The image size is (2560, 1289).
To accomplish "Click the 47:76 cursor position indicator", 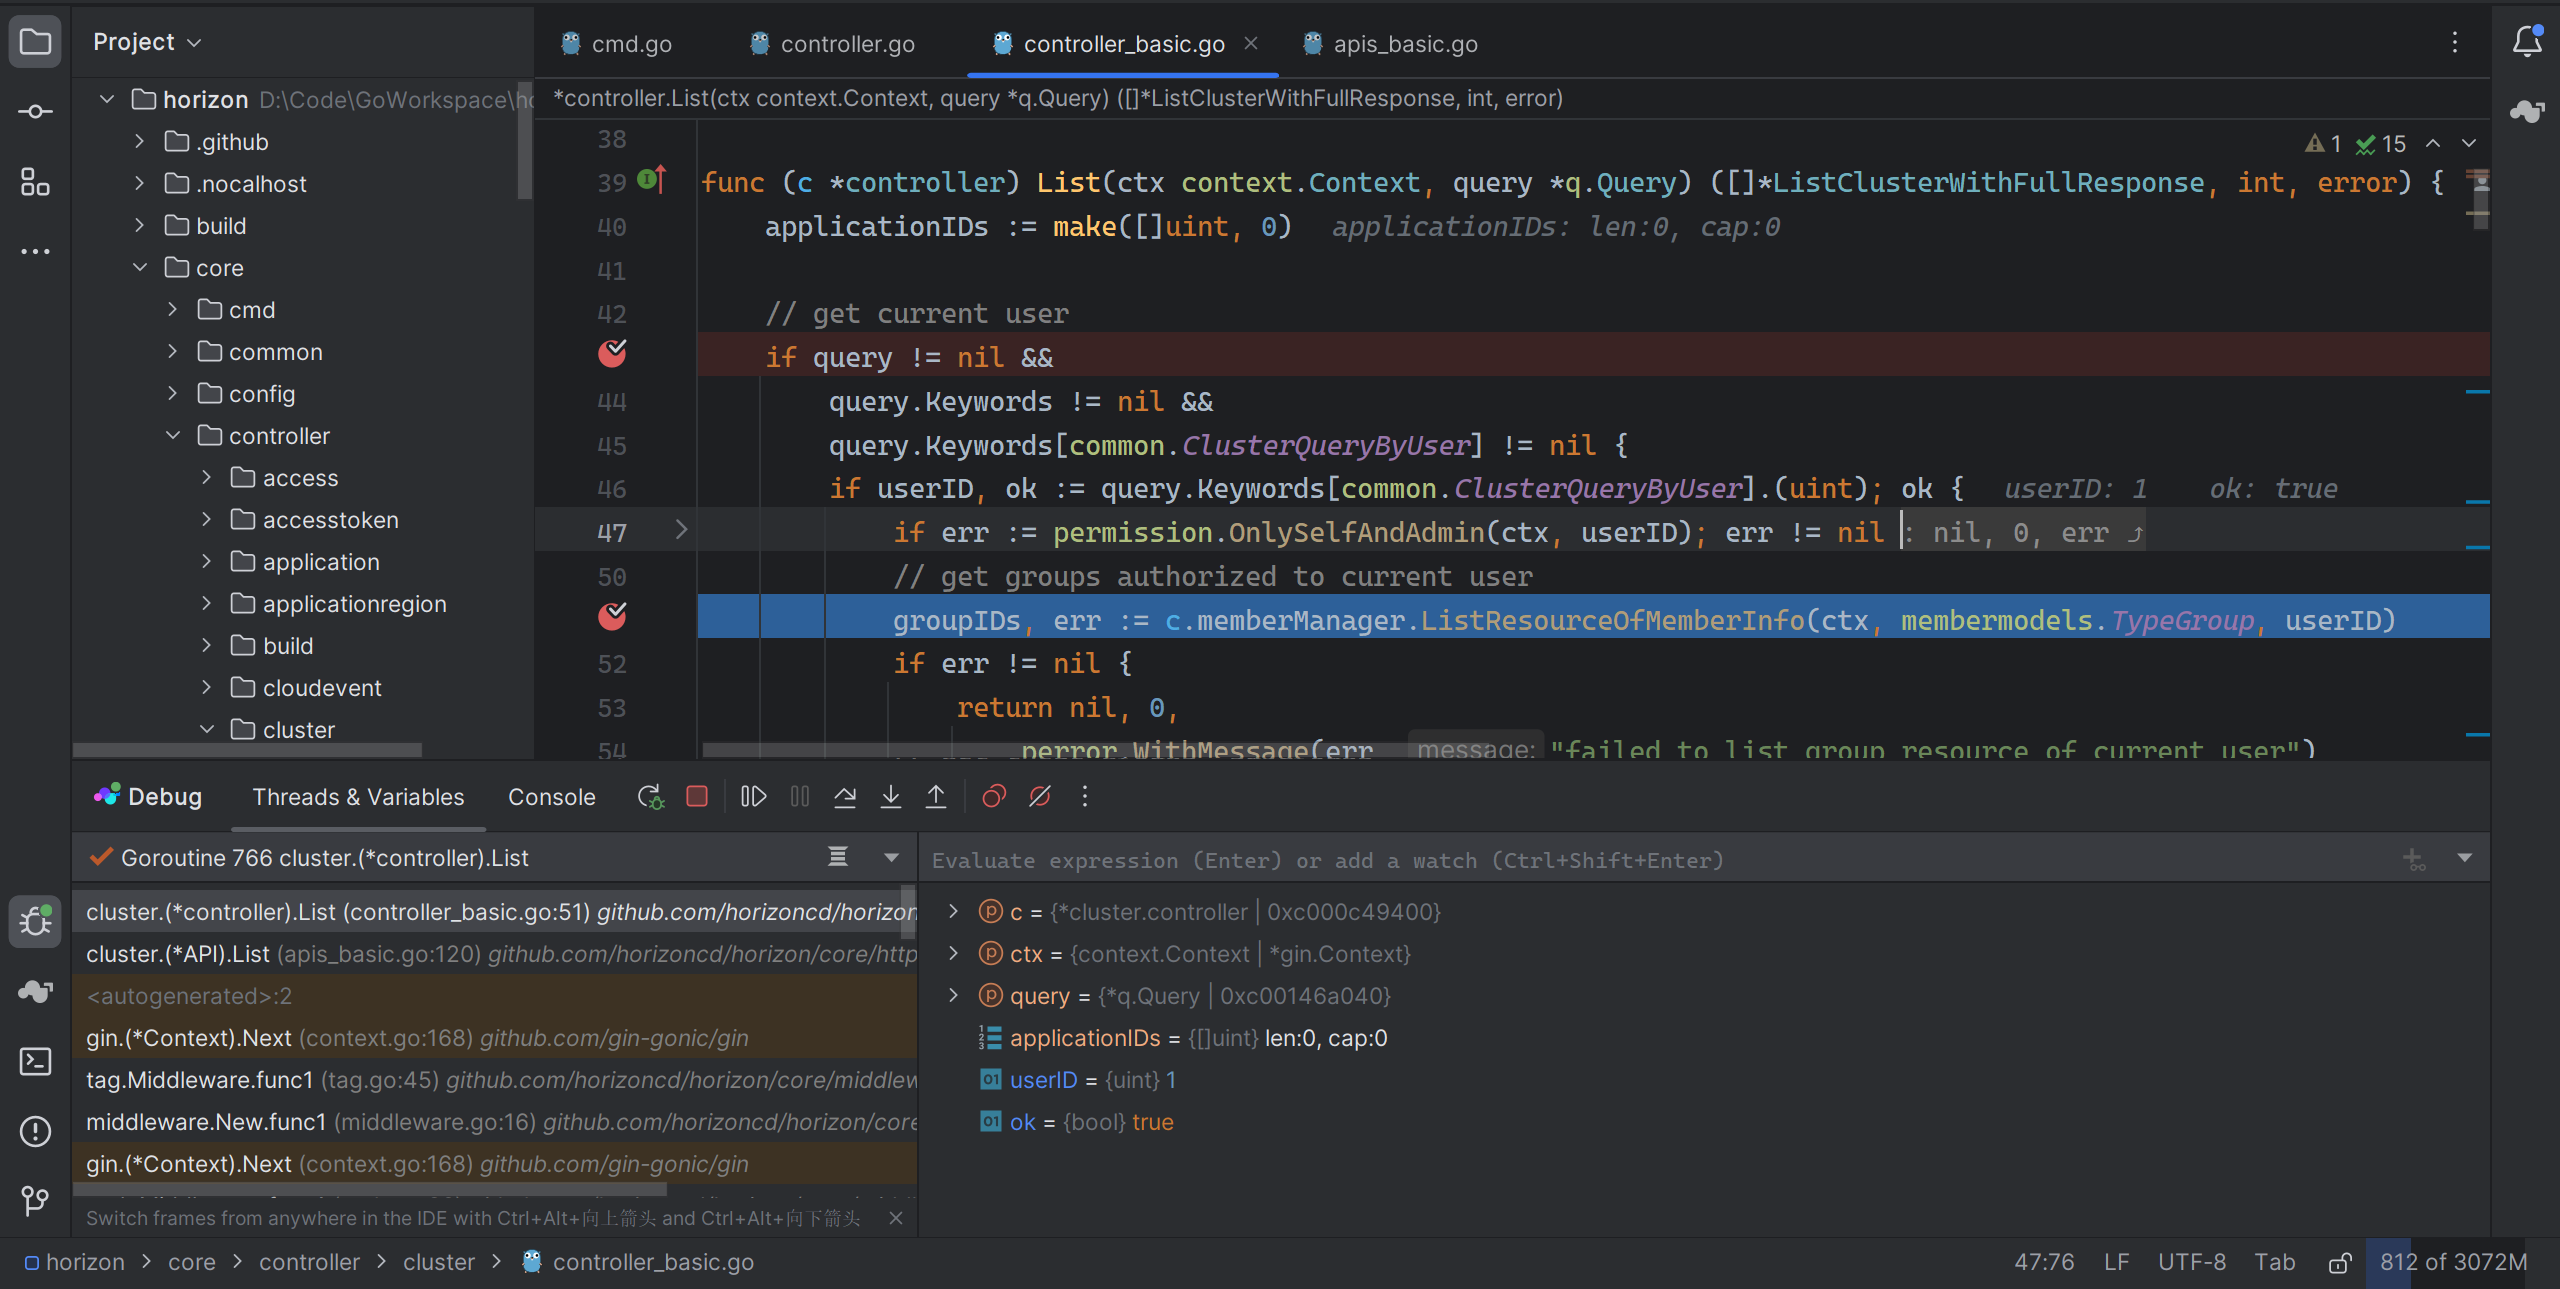I will [x=2044, y=1262].
